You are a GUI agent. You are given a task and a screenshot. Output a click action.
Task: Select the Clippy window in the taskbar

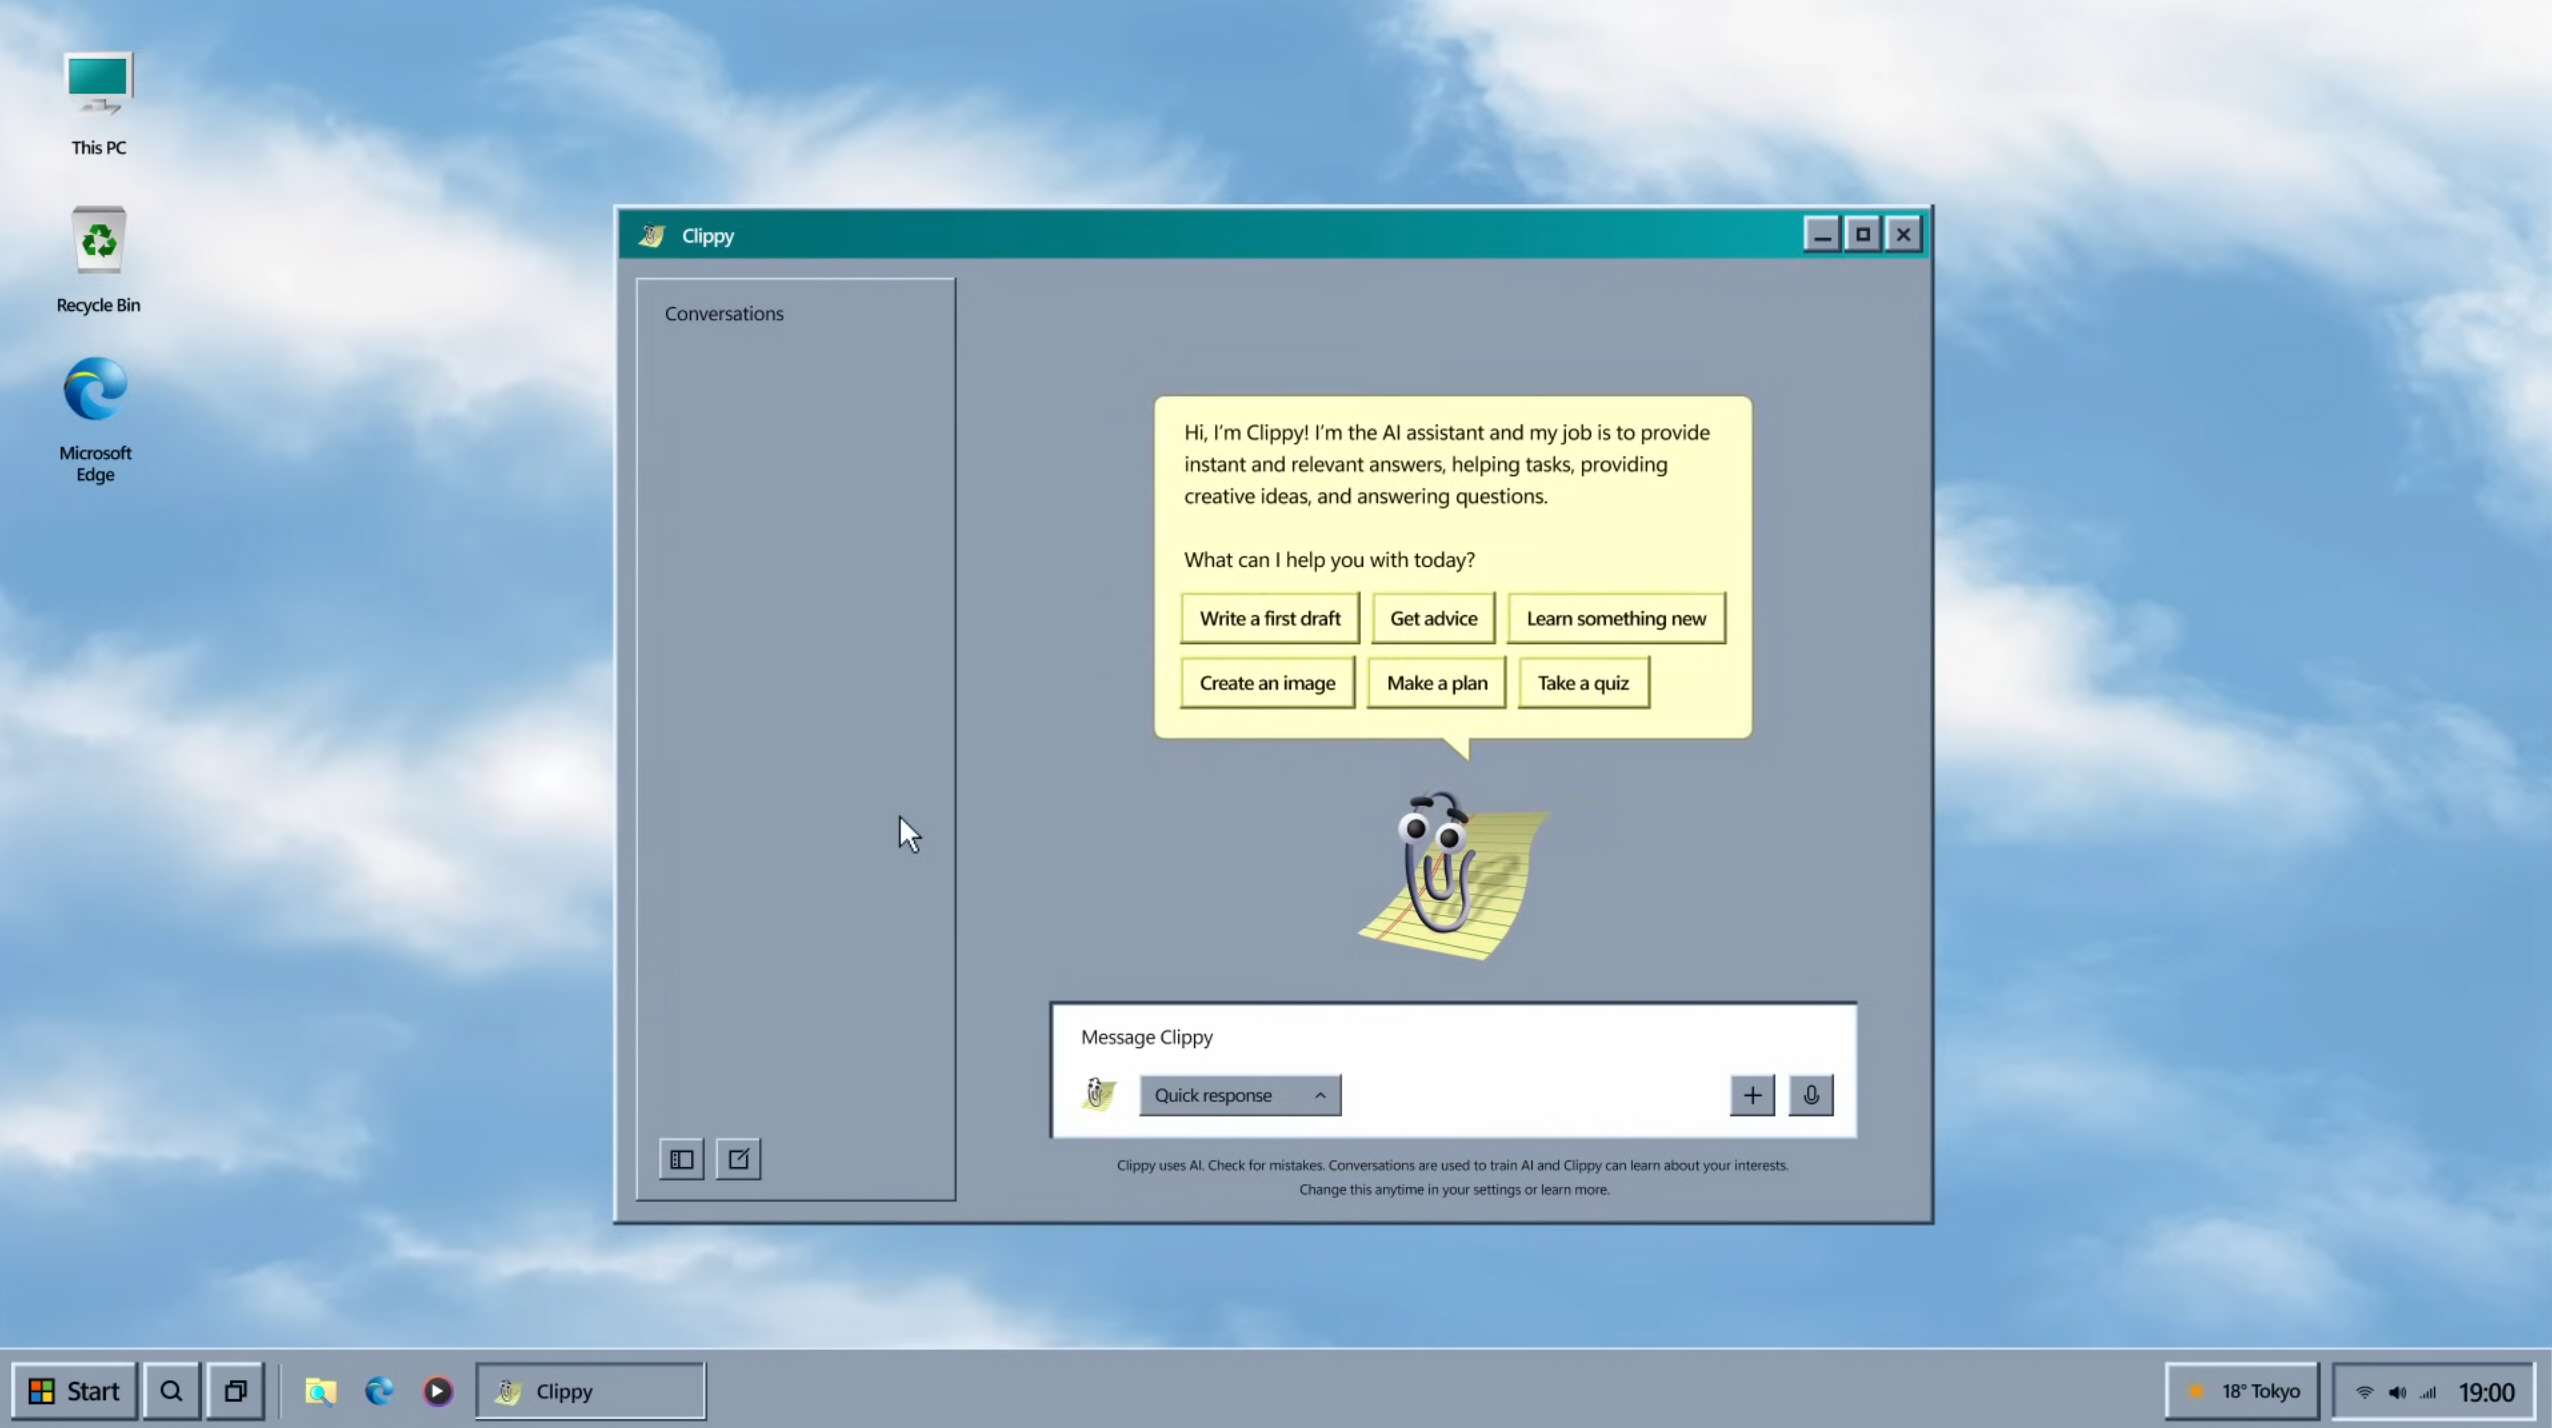coord(590,1390)
